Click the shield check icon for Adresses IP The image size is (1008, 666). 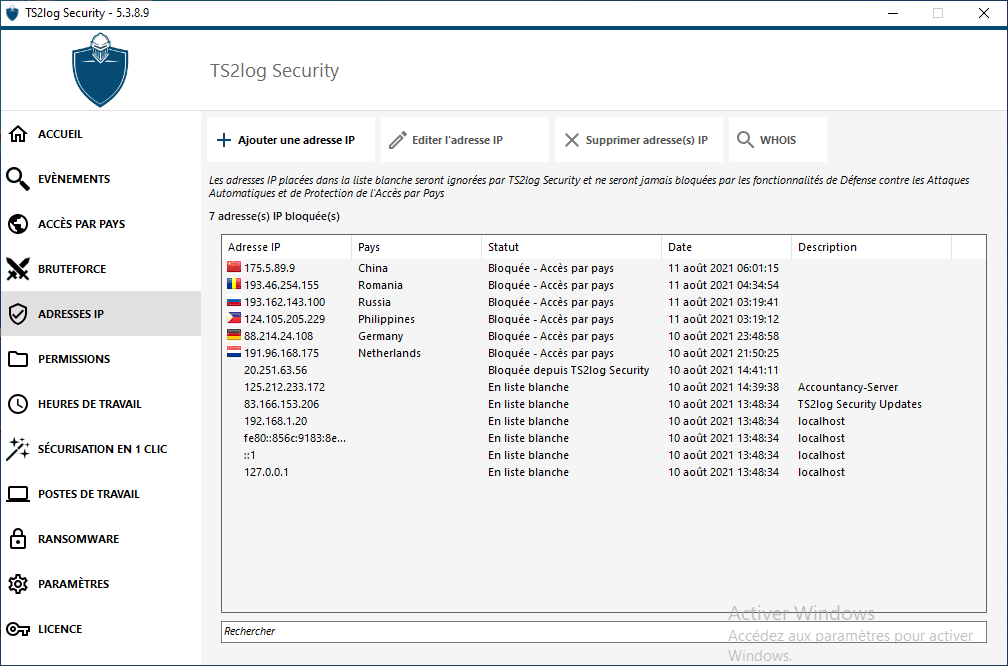18,314
